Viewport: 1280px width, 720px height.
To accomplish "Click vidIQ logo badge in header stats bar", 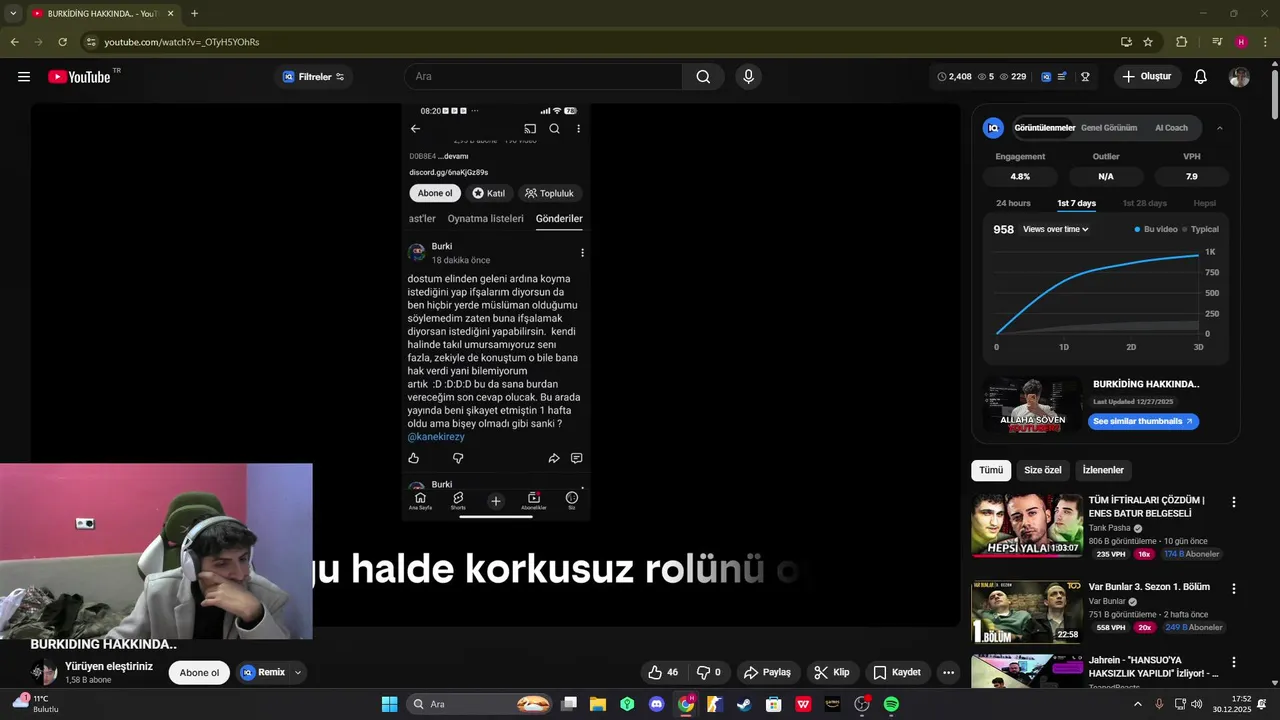I will point(1046,77).
